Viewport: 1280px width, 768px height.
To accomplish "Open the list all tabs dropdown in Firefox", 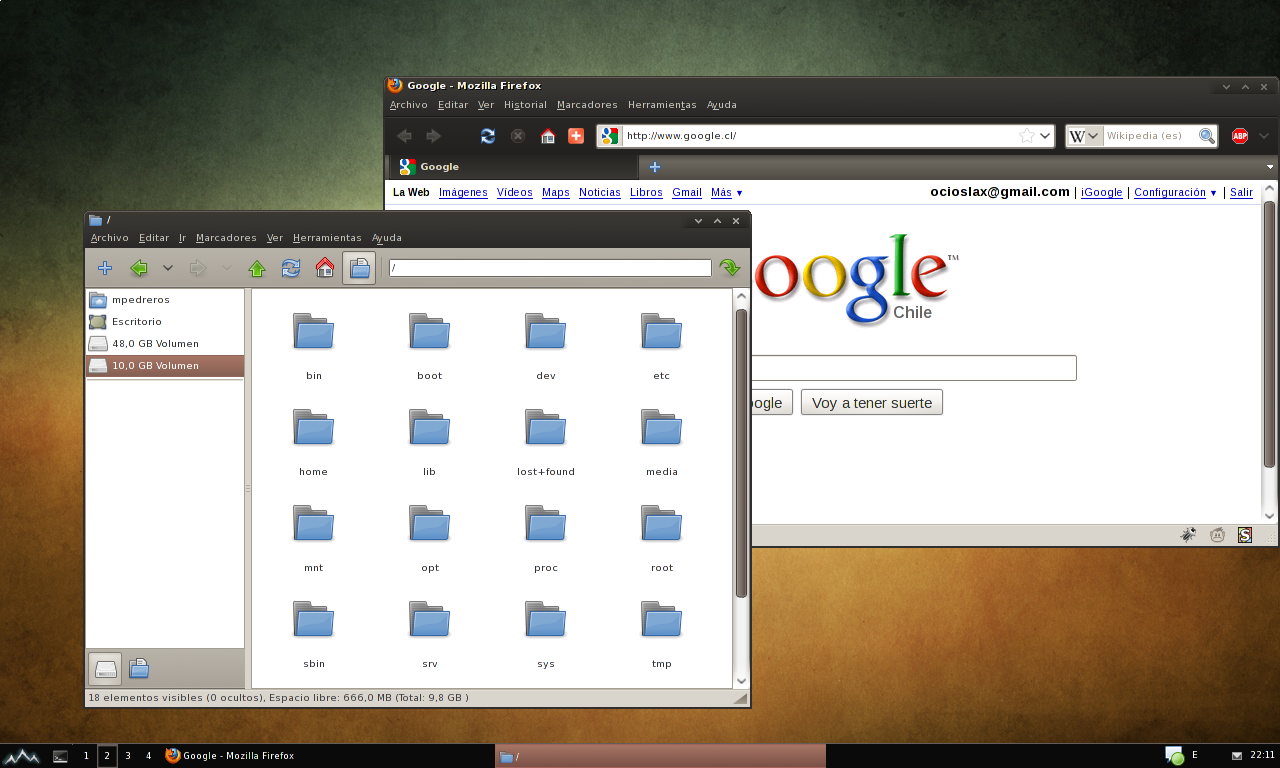I will click(1270, 167).
